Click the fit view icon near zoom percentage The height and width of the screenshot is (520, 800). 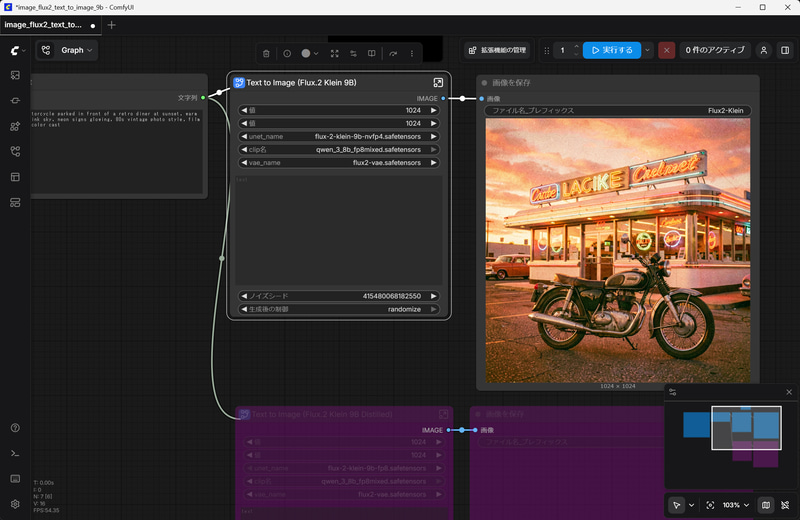(x=710, y=505)
